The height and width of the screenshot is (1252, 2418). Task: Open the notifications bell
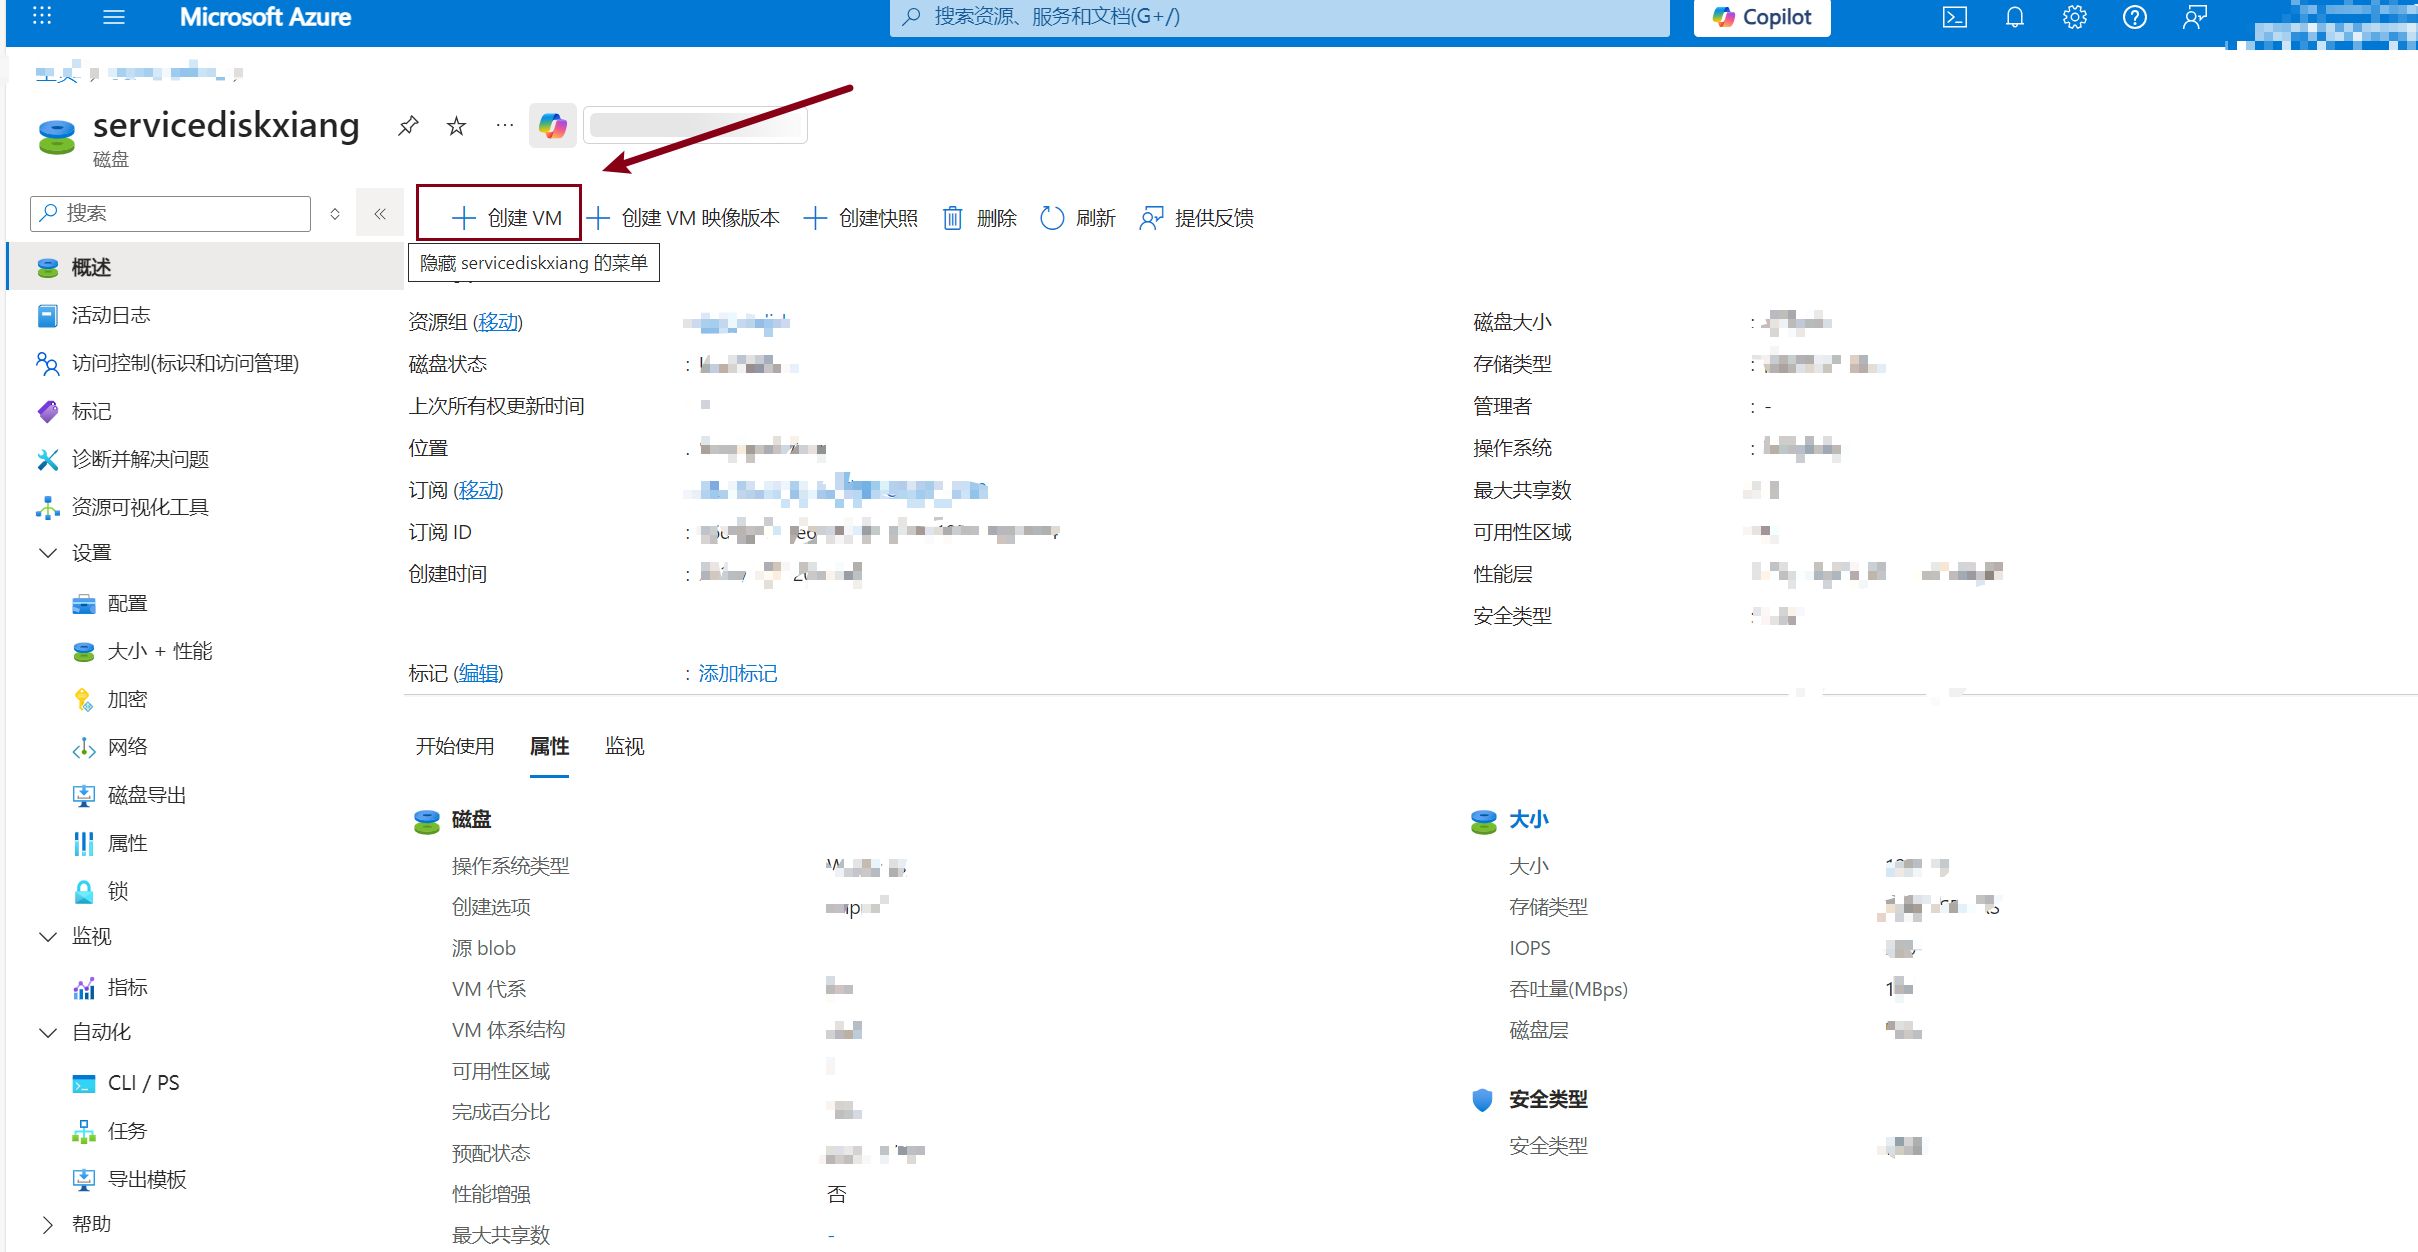pyautogui.click(x=2015, y=17)
